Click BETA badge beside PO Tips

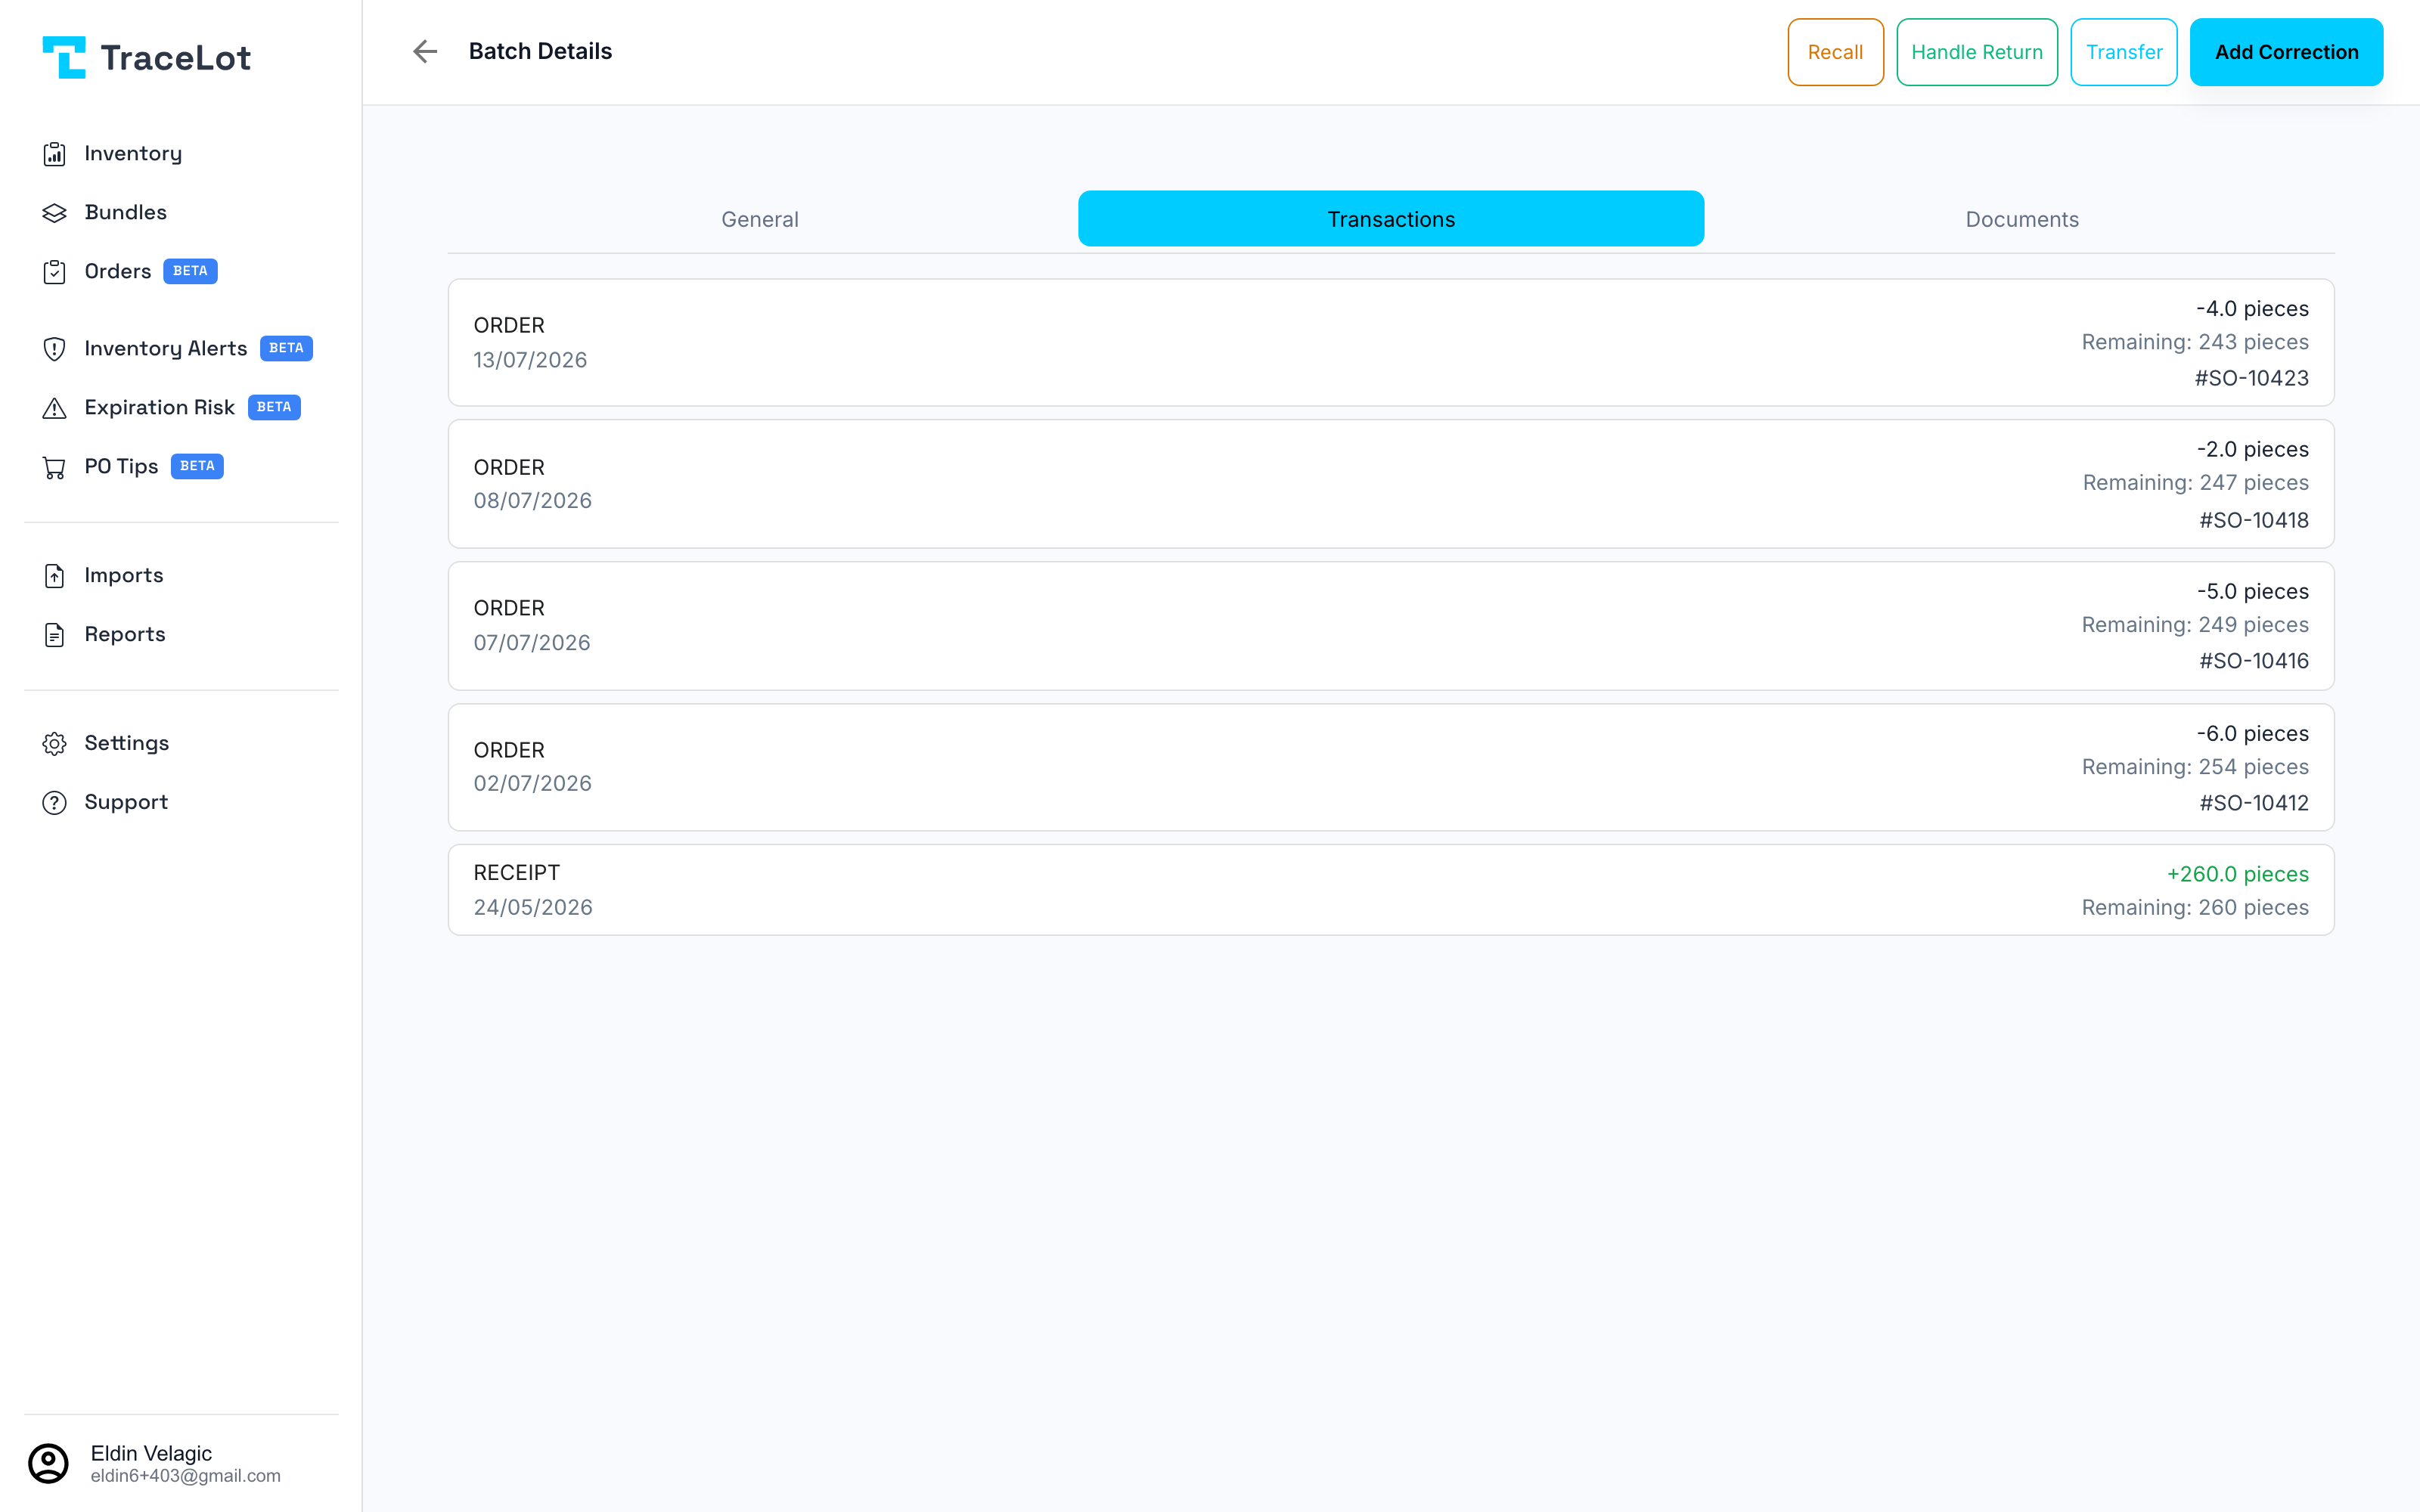(x=197, y=467)
